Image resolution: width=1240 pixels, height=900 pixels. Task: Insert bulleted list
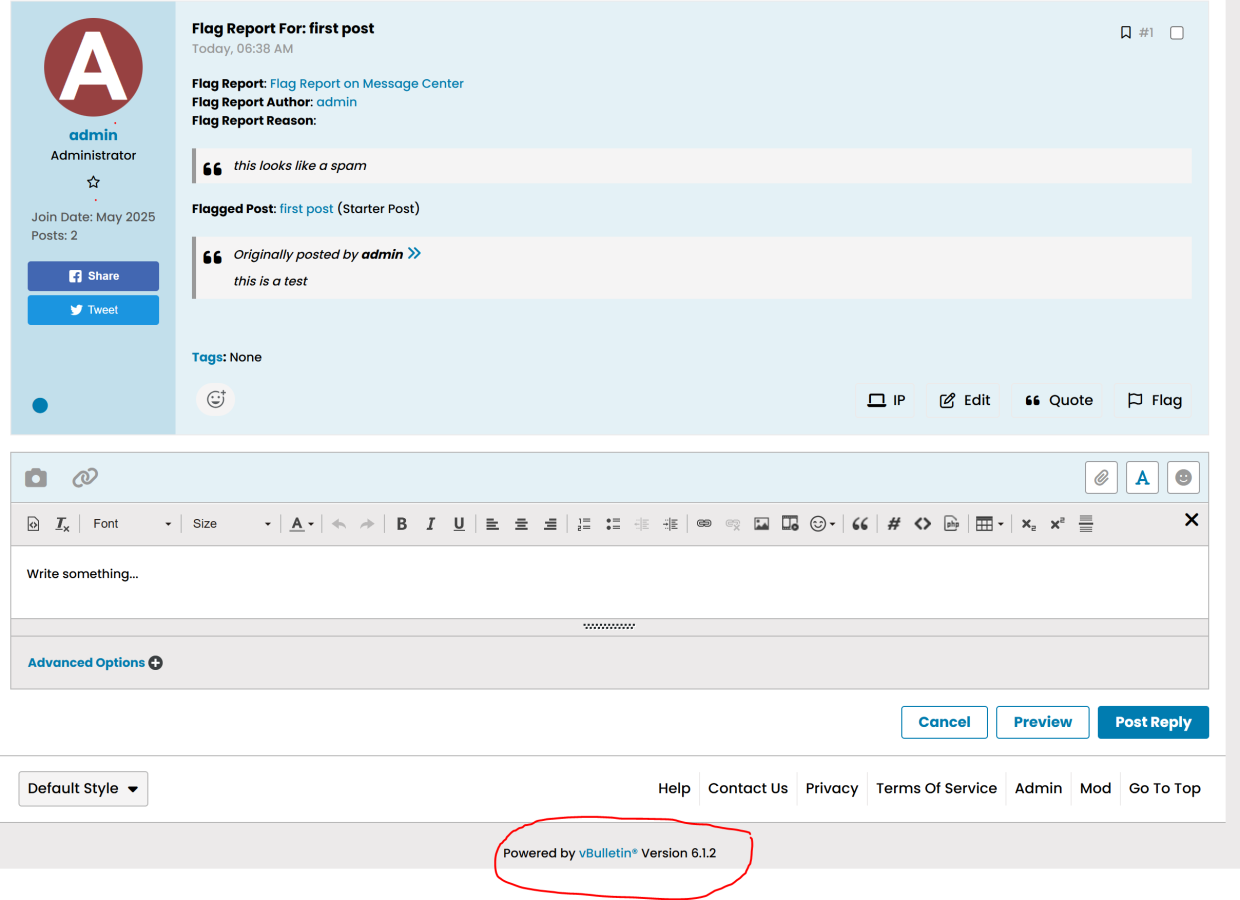click(x=613, y=524)
